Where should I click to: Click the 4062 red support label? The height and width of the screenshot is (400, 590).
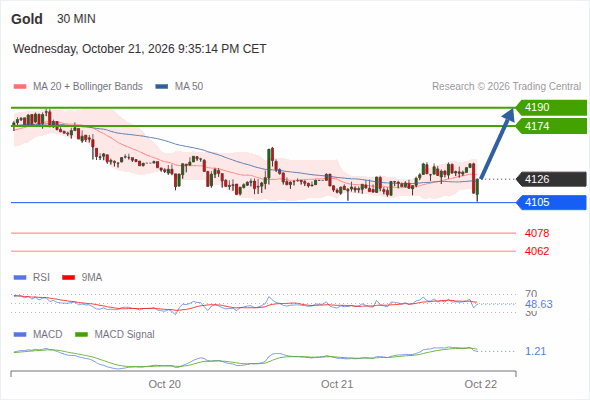(537, 251)
